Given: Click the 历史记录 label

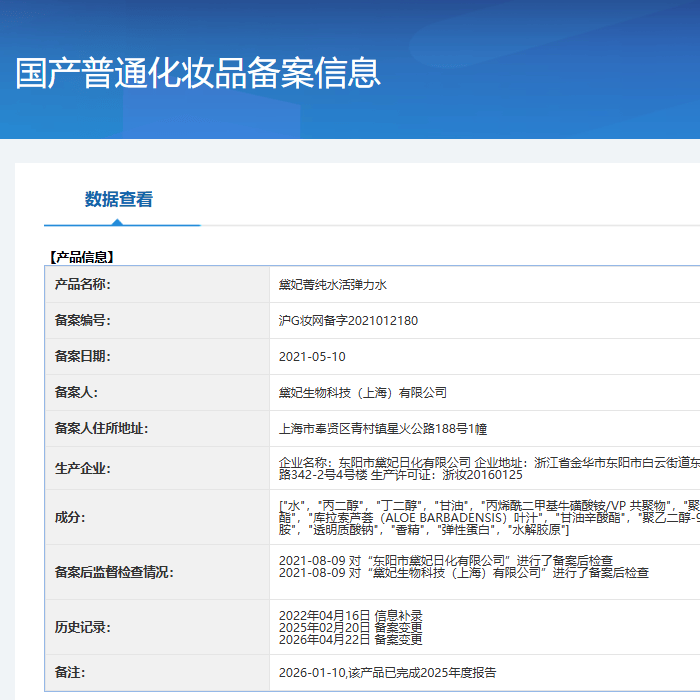Looking at the screenshot, I should (x=82, y=627).
